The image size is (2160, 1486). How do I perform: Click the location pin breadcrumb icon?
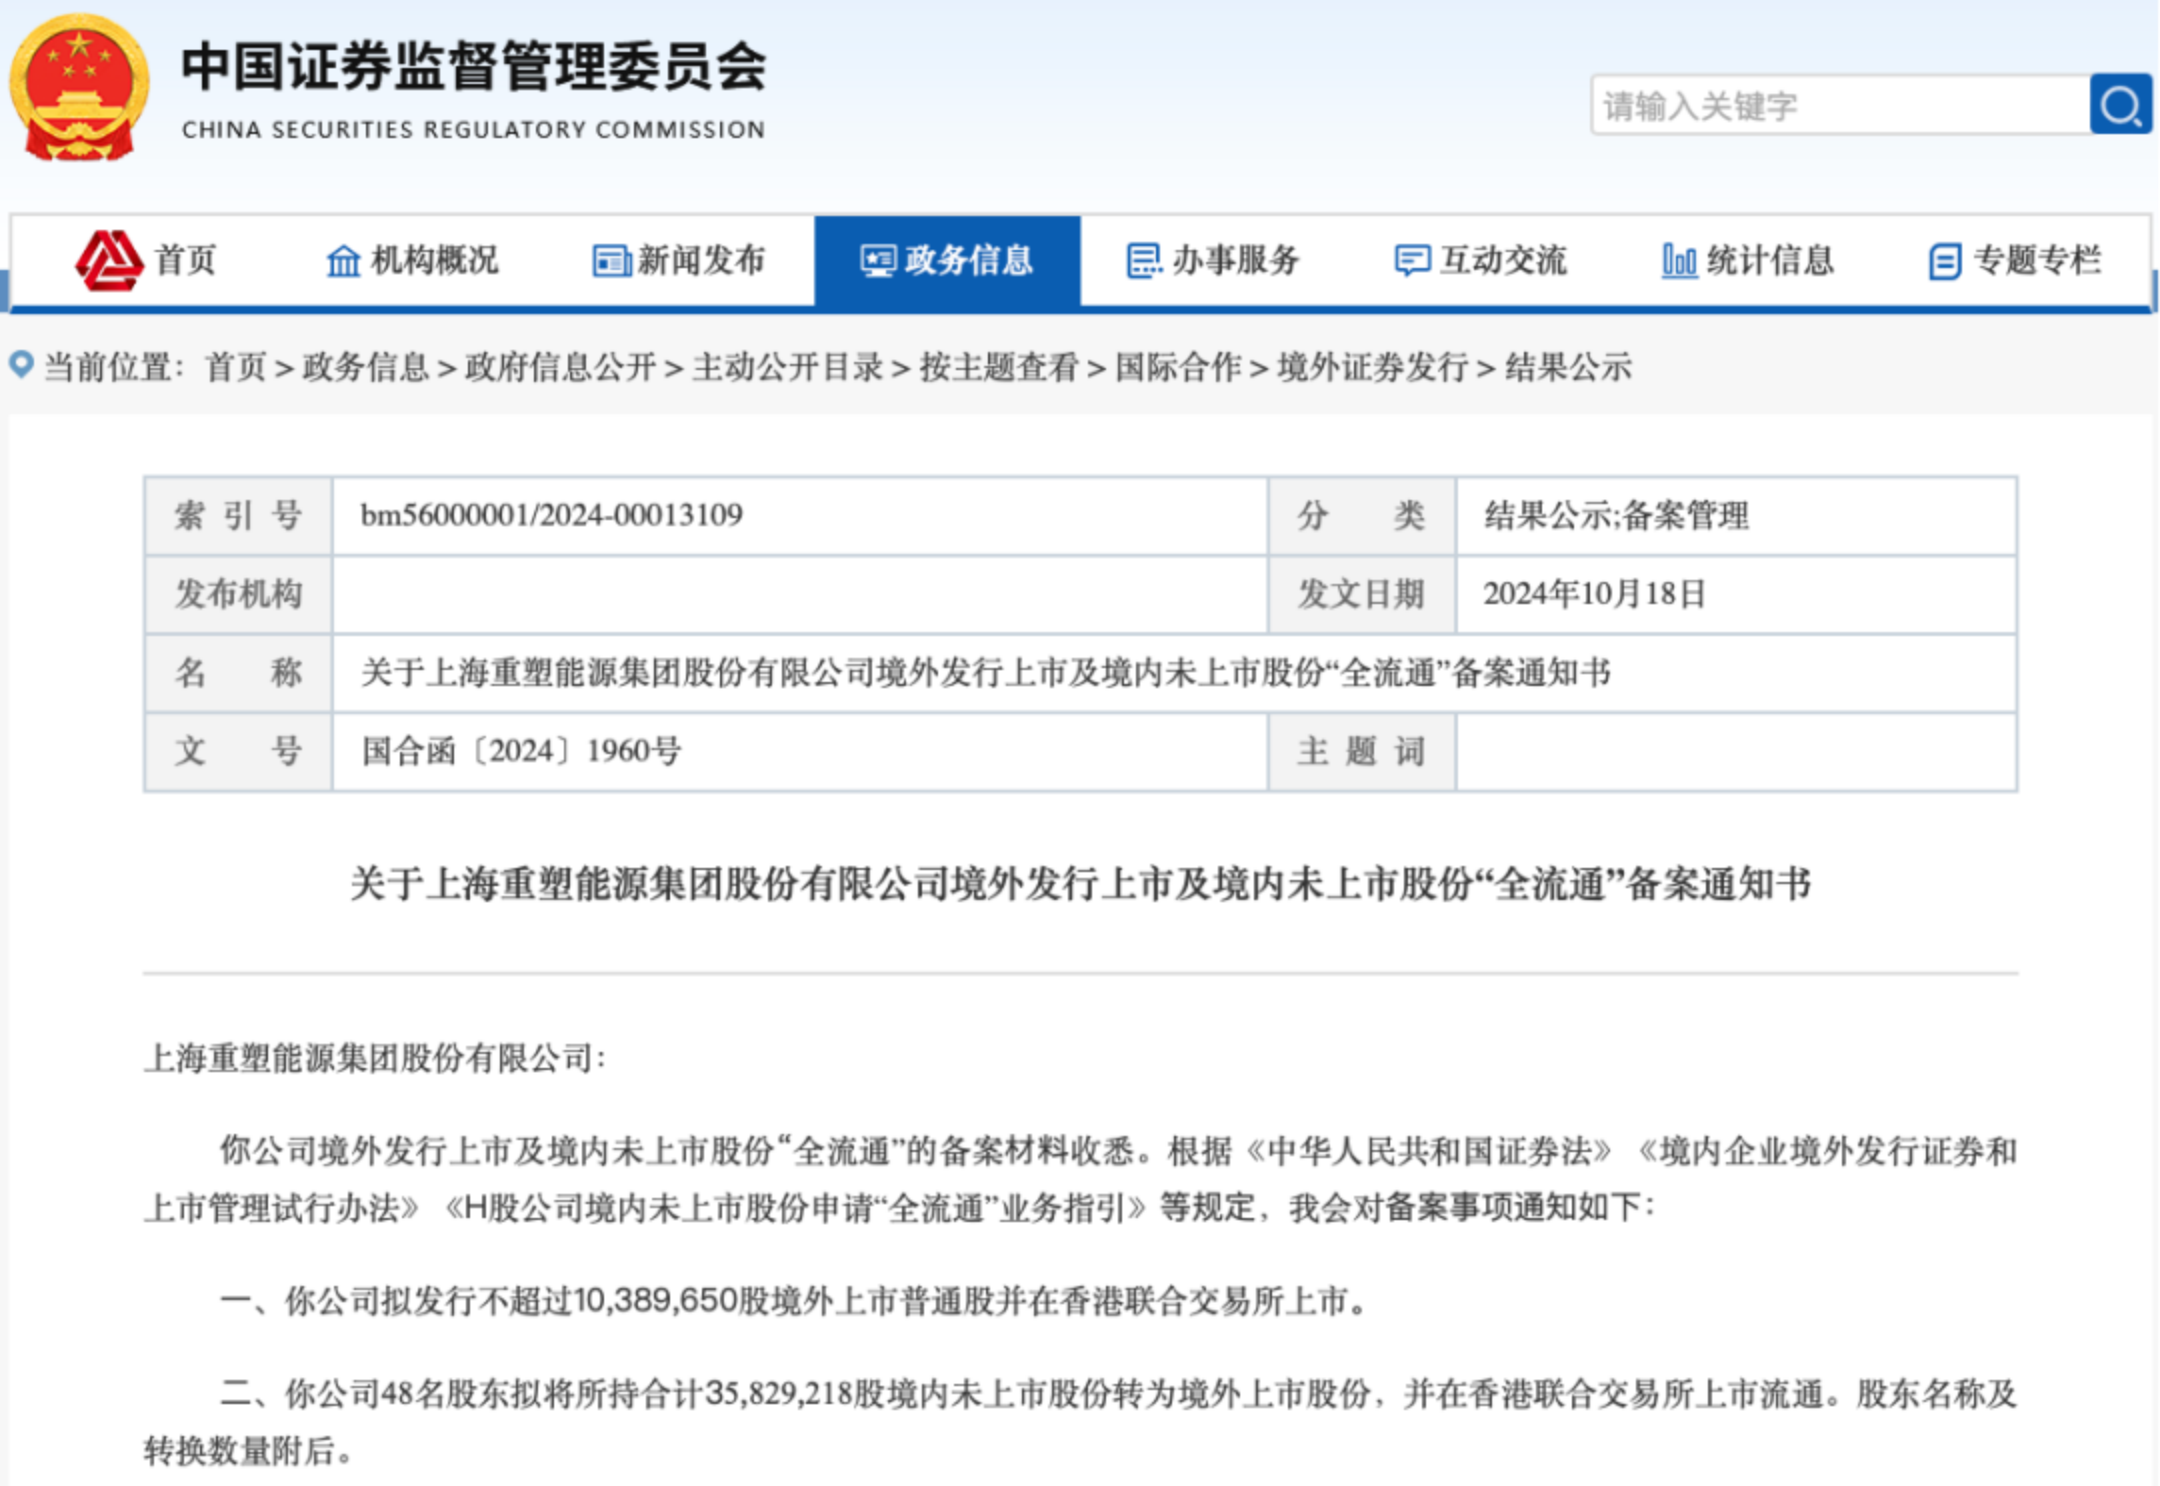pyautogui.click(x=21, y=364)
